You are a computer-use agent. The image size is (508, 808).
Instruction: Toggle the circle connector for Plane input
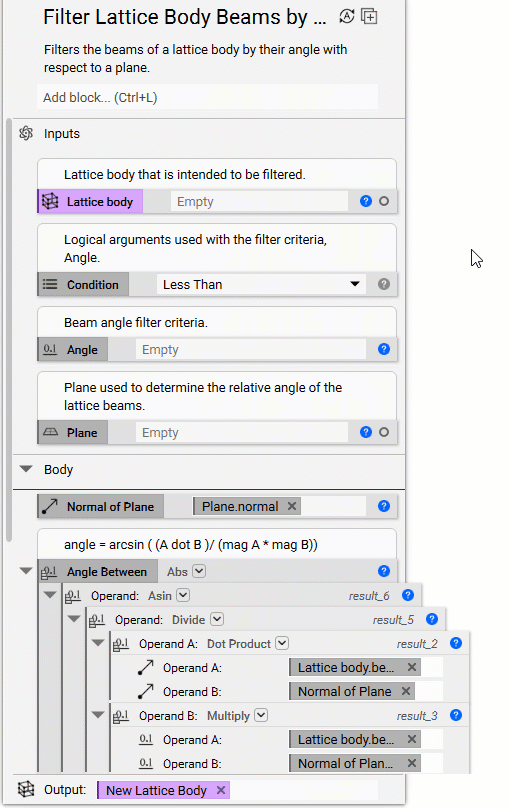point(384,432)
